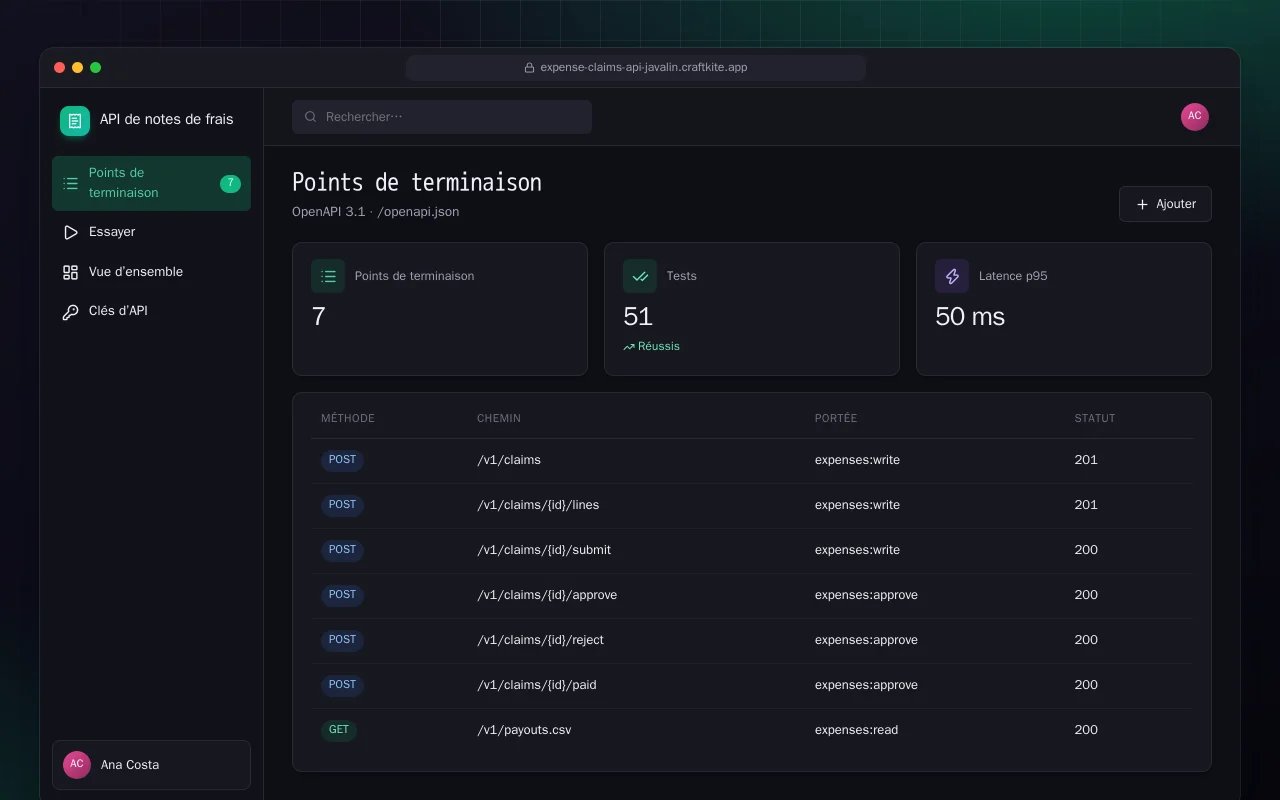Click the expenses:read scope cell
1280x800 pixels.
tap(856, 730)
